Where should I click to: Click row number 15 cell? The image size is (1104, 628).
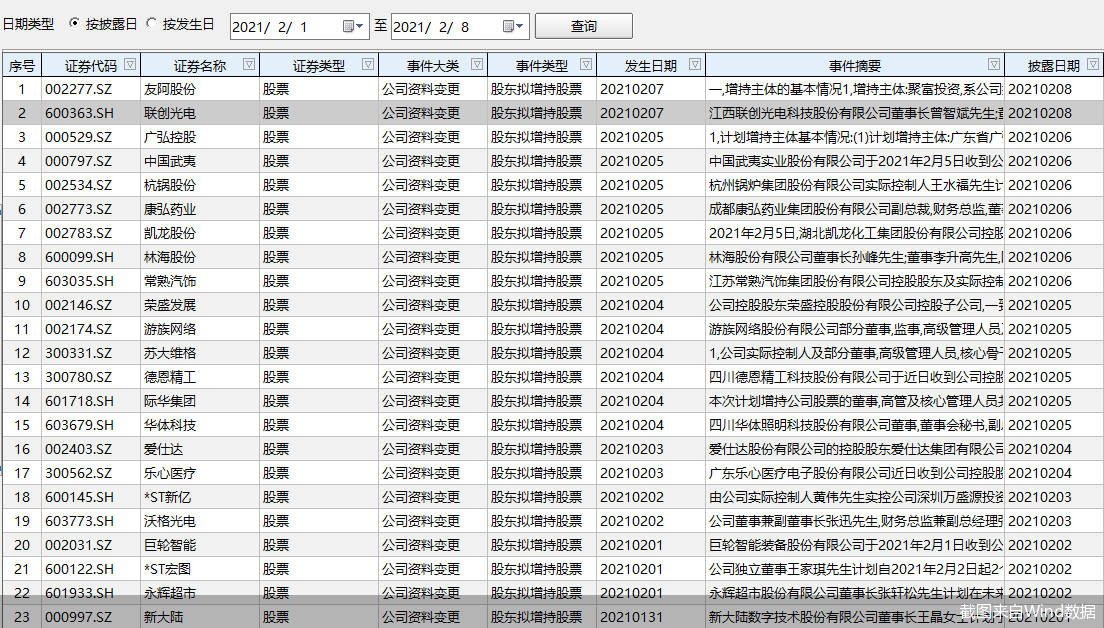pyautogui.click(x=22, y=425)
